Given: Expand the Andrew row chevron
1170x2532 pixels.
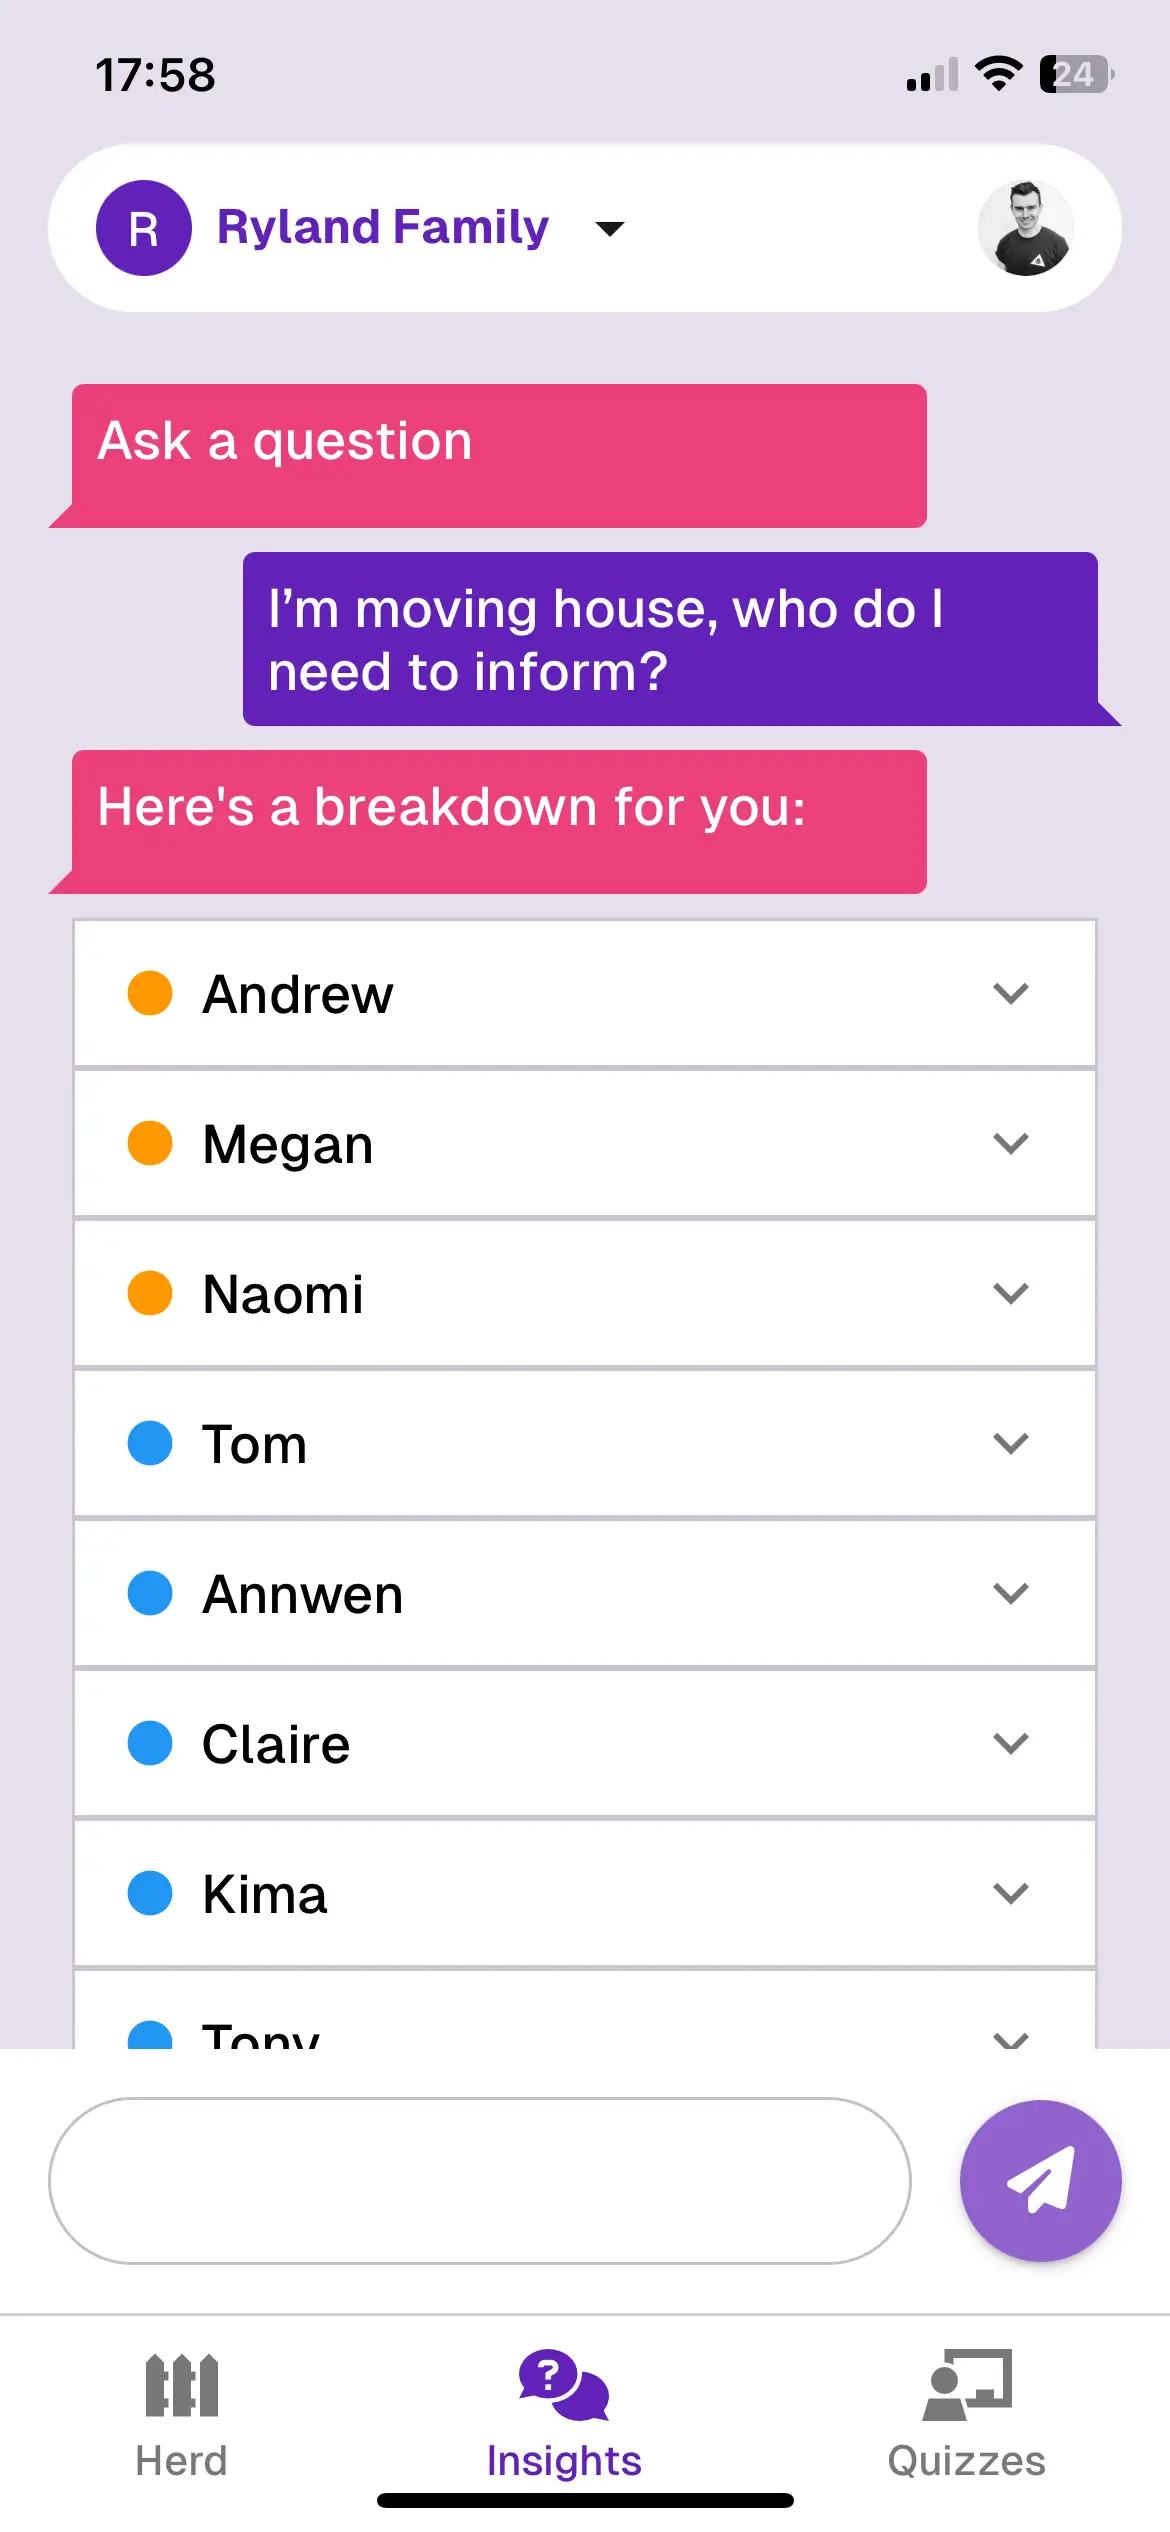Looking at the screenshot, I should 1011,993.
